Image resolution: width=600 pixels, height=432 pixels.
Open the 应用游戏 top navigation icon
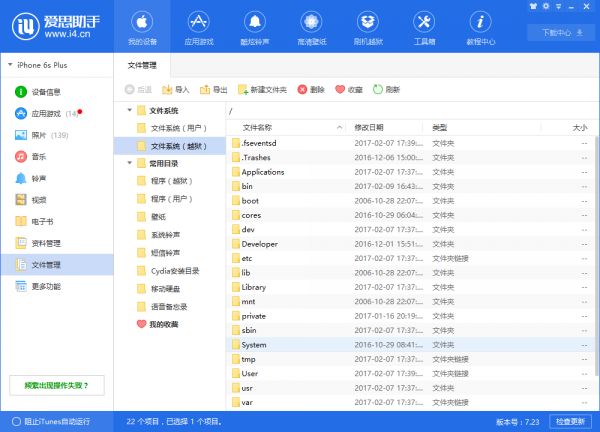point(199,28)
